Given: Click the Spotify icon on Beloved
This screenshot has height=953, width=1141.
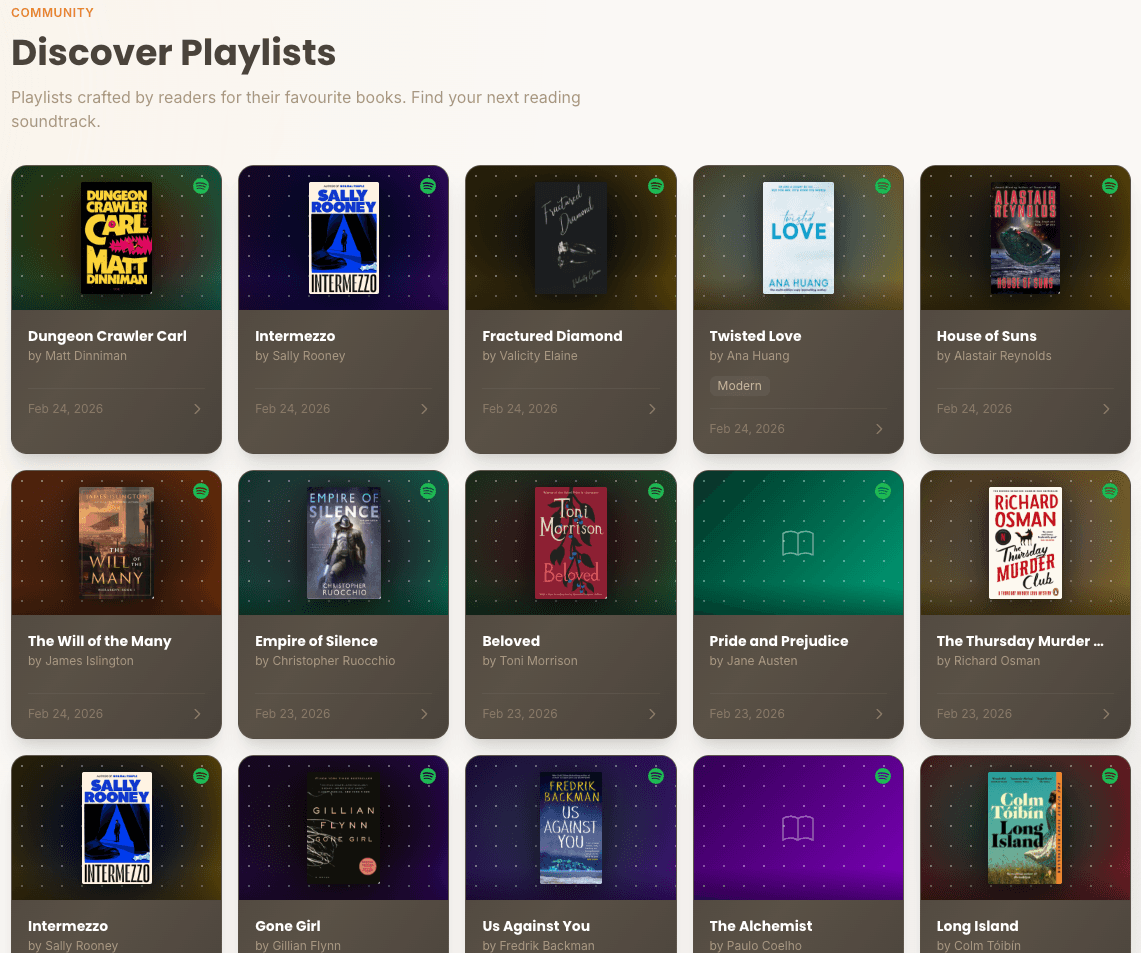Looking at the screenshot, I should coord(655,492).
